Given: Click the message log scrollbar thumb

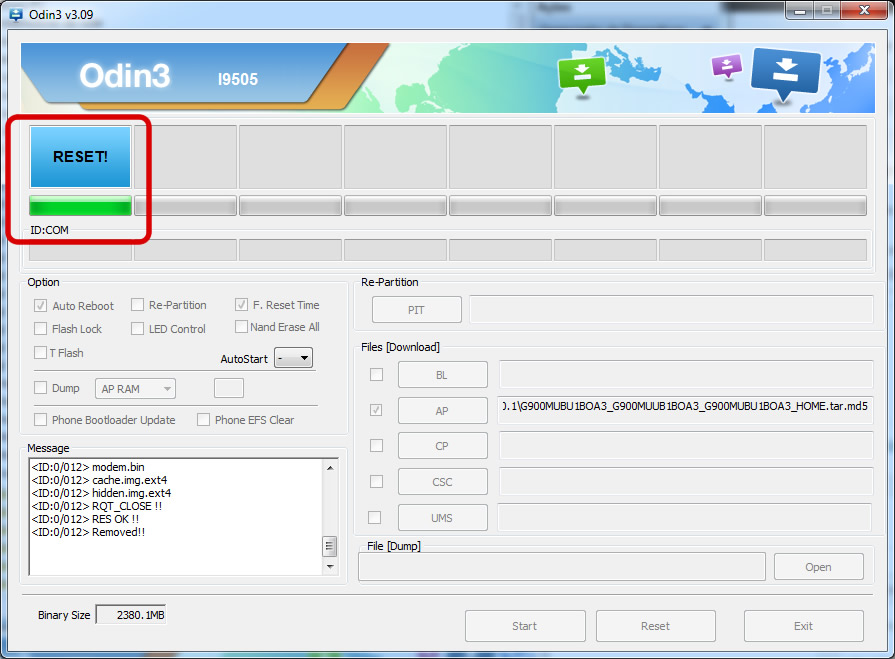Looking at the screenshot, I should click(329, 546).
